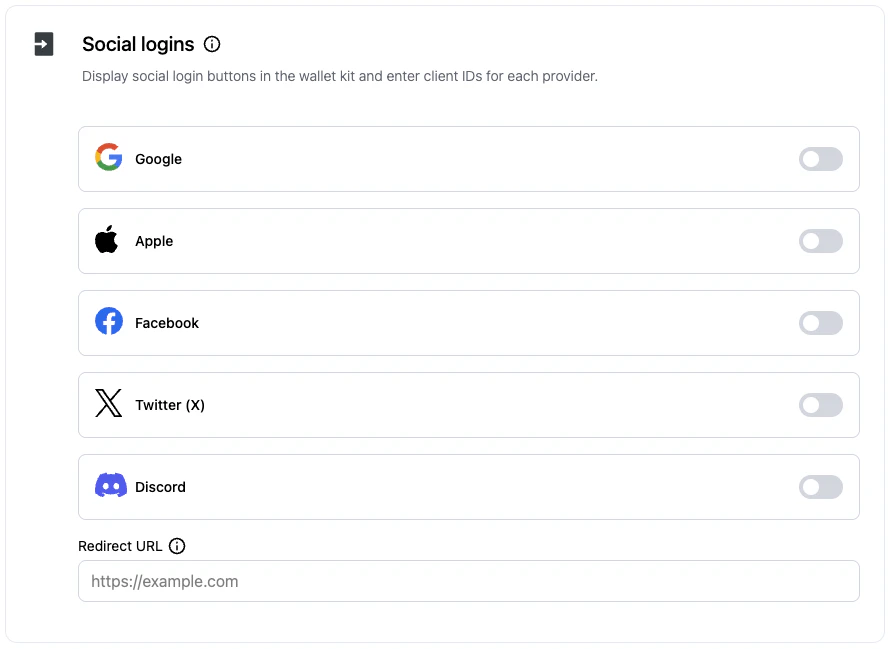Click the Redirect URL label
Screen dimensions: 890x649
(x=118, y=546)
